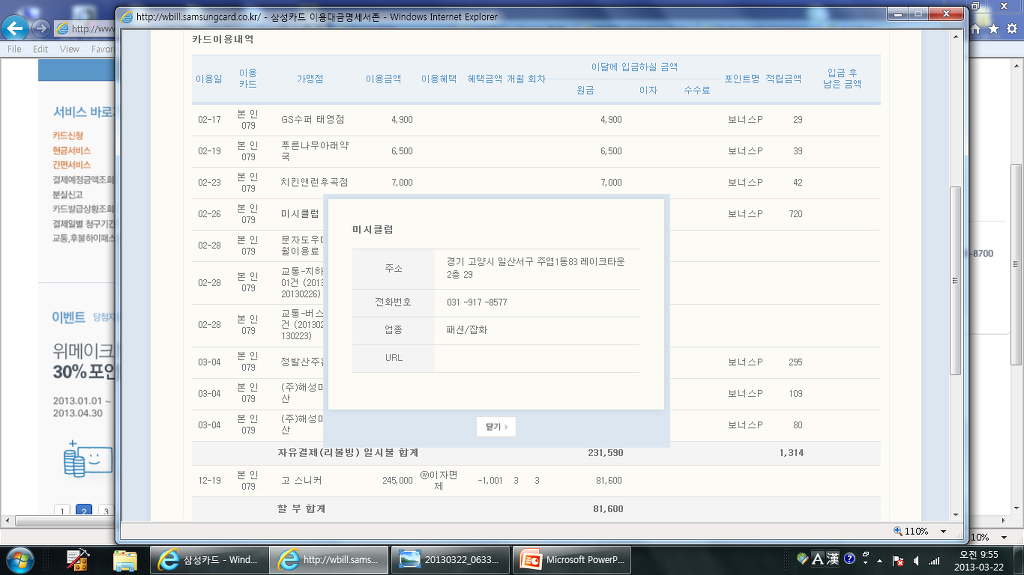Image resolution: width=1024 pixels, height=575 pixels.
Task: Click the 이용일 column header
Action: [209, 78]
